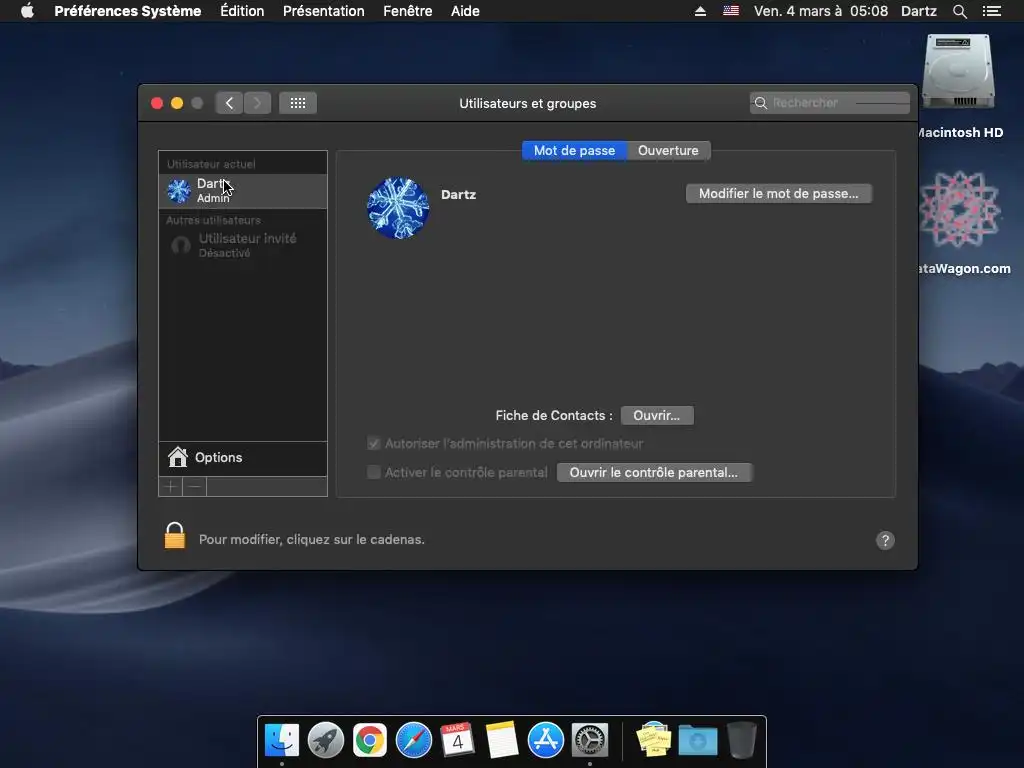
Task: Toggle Activer le contrôle parental checkbox
Action: 374,472
